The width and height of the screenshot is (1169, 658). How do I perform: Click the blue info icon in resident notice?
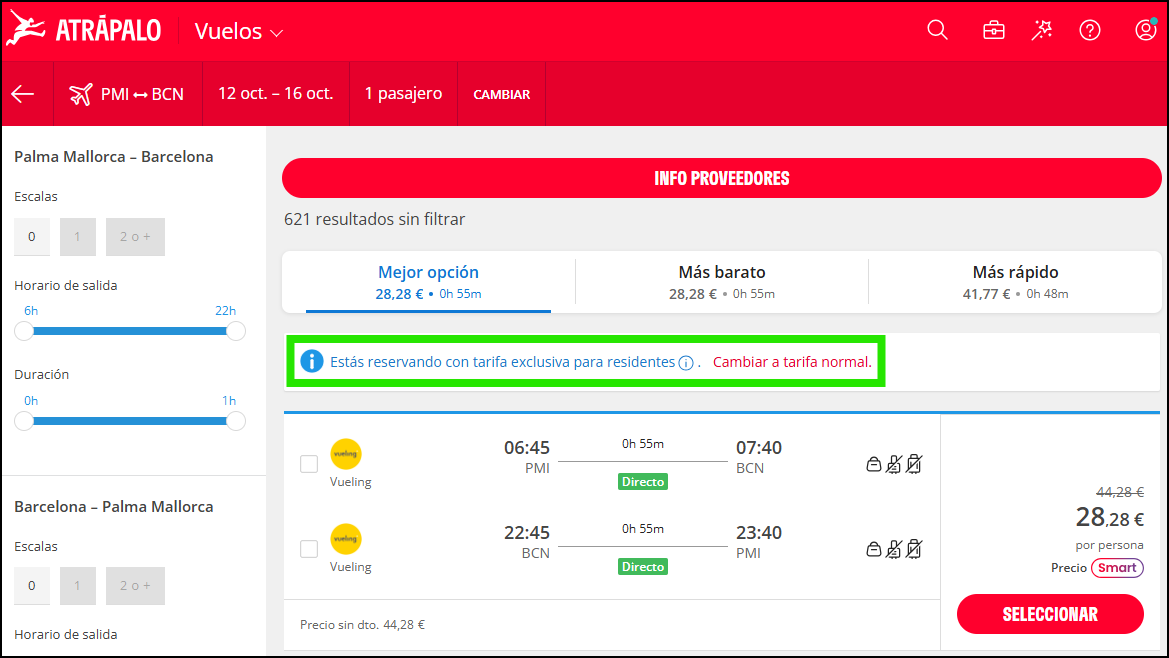[312, 361]
